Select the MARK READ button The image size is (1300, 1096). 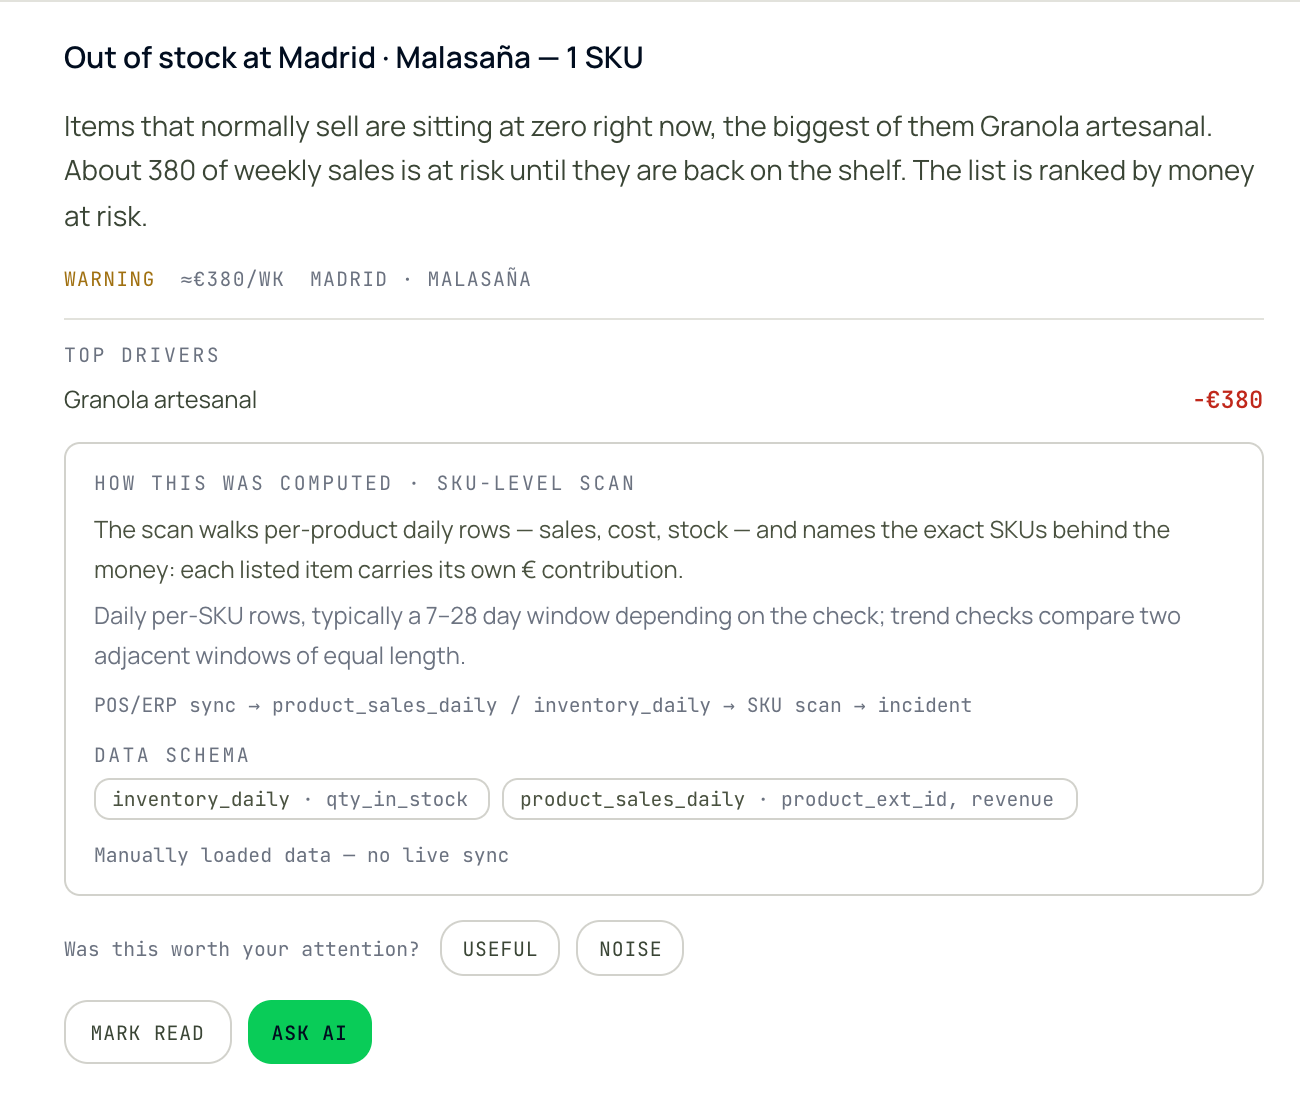click(x=148, y=1032)
